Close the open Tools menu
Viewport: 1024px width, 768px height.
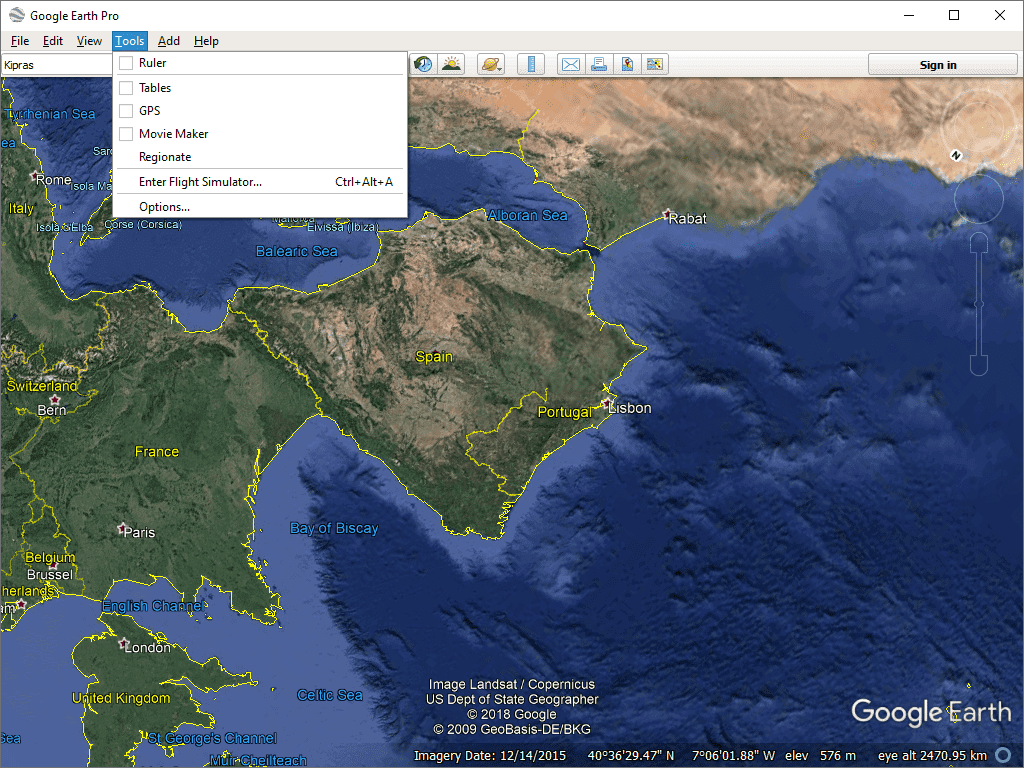[x=130, y=41]
